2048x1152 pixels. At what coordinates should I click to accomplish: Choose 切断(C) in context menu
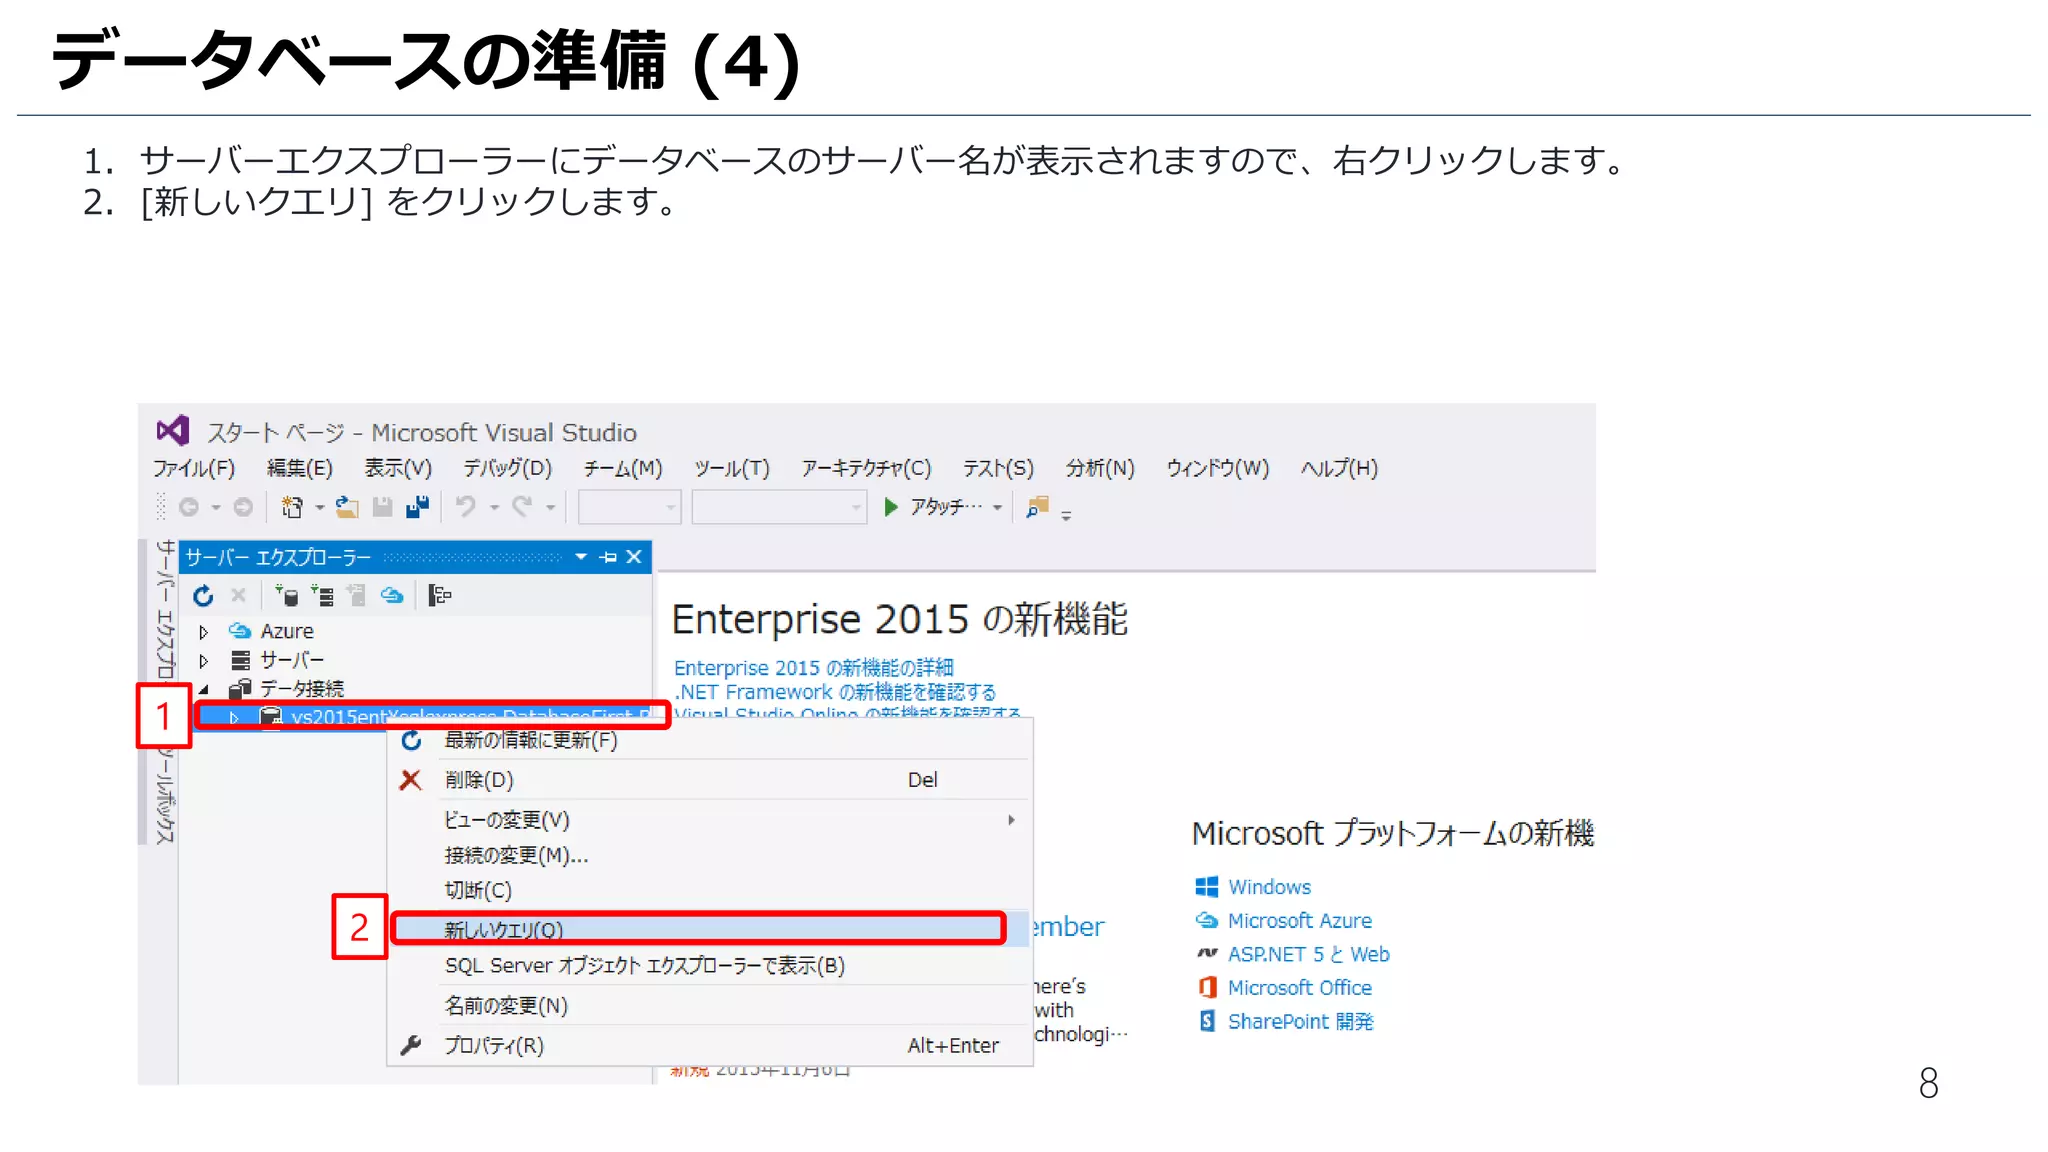pos(710,891)
